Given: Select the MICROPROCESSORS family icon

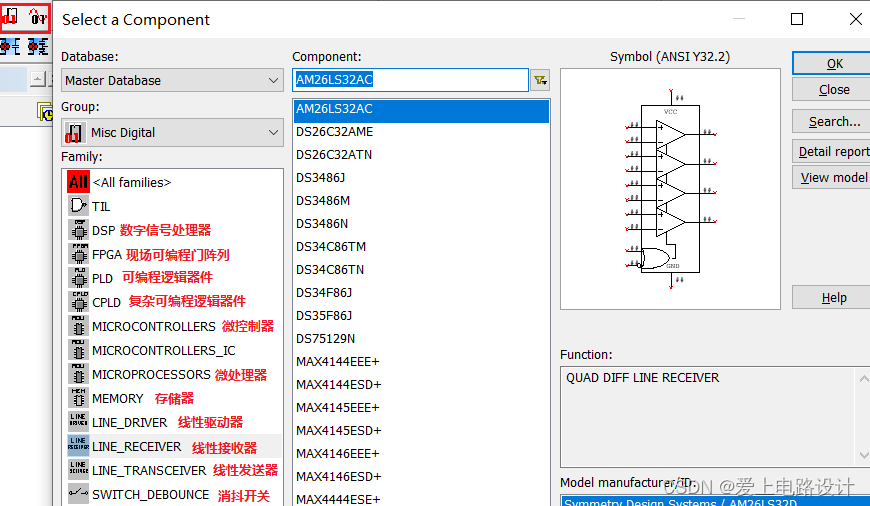Looking at the screenshot, I should 78,374.
